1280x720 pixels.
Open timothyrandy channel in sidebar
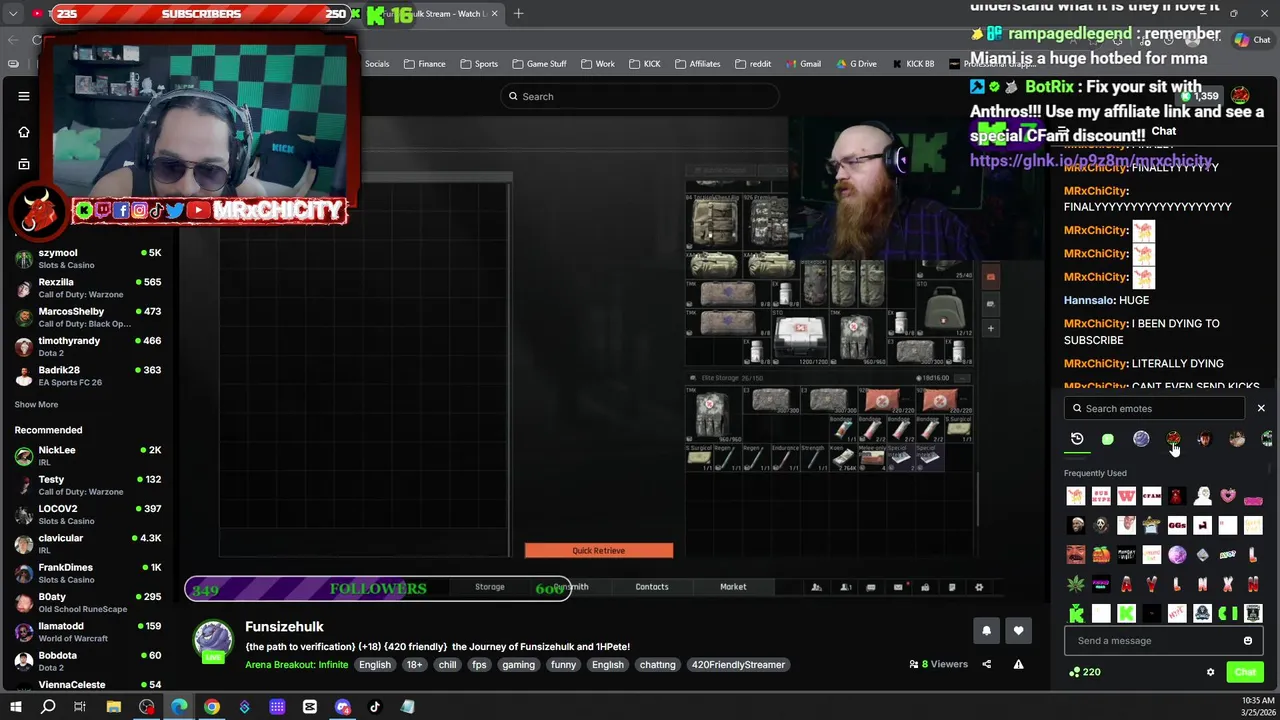(88, 346)
